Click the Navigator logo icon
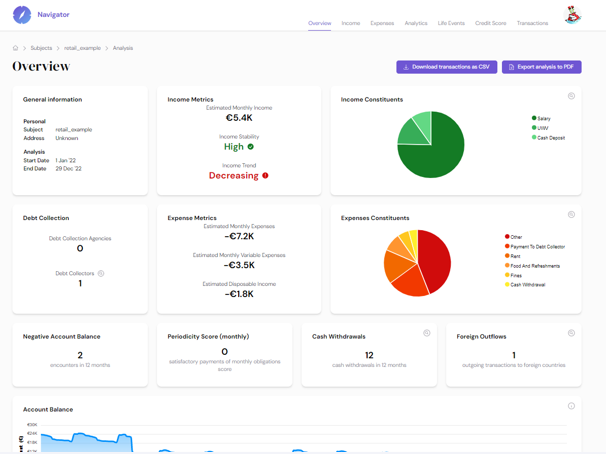The image size is (606, 454). click(22, 15)
